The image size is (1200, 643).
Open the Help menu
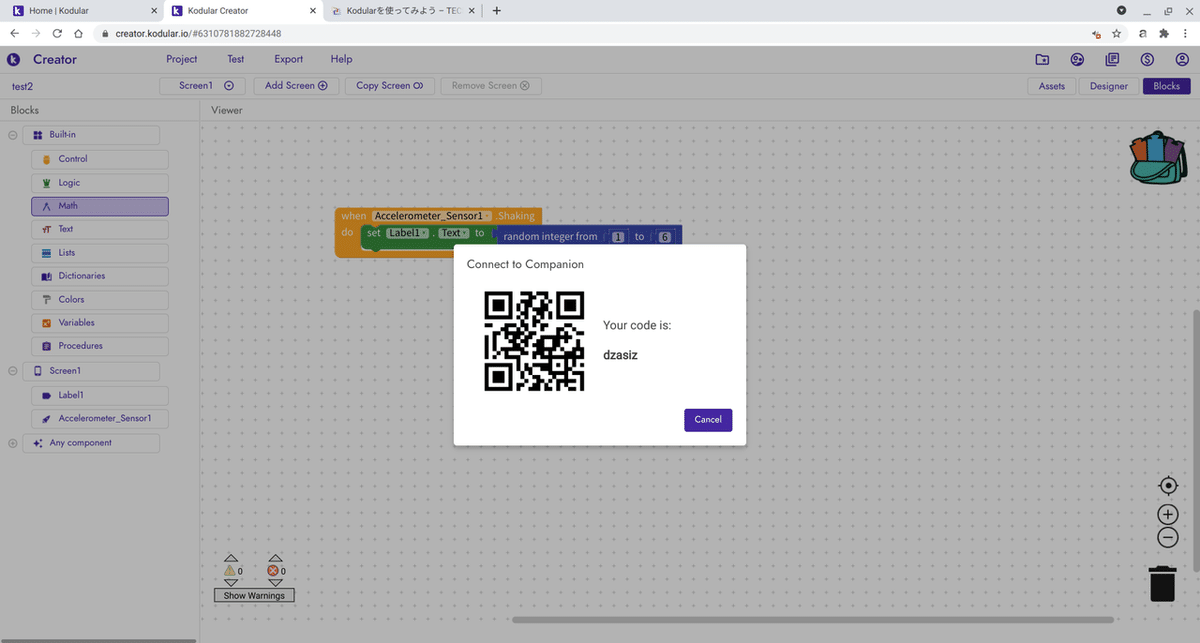point(341,59)
